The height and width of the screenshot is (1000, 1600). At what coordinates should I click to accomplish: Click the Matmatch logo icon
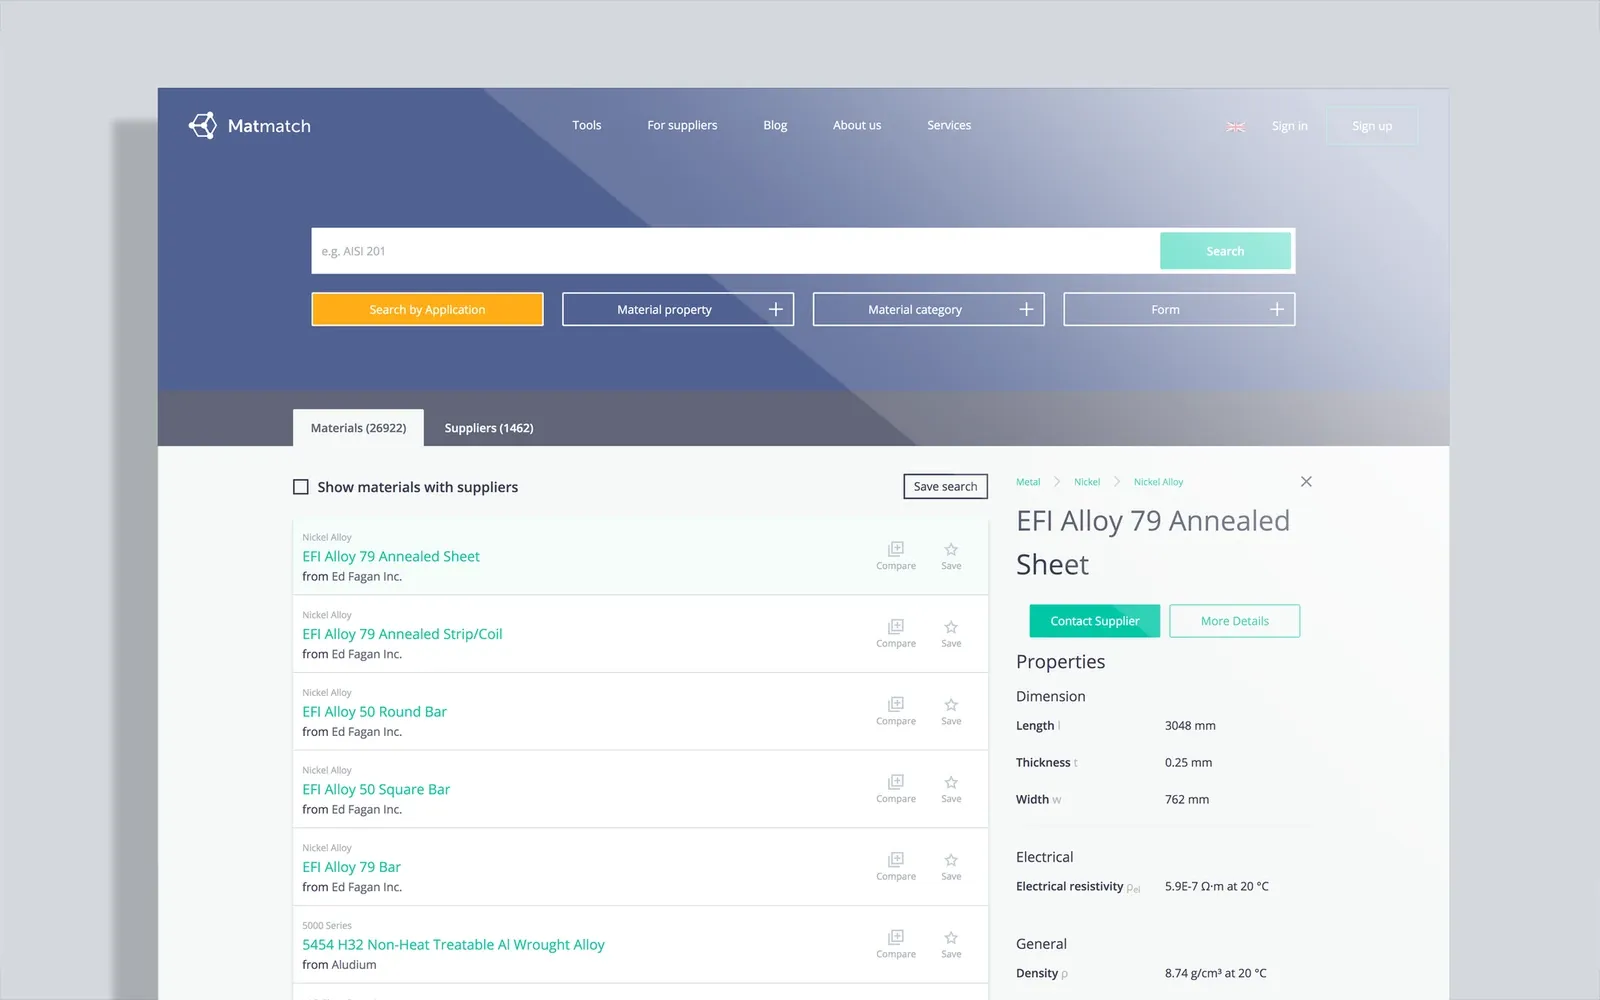[x=203, y=125]
